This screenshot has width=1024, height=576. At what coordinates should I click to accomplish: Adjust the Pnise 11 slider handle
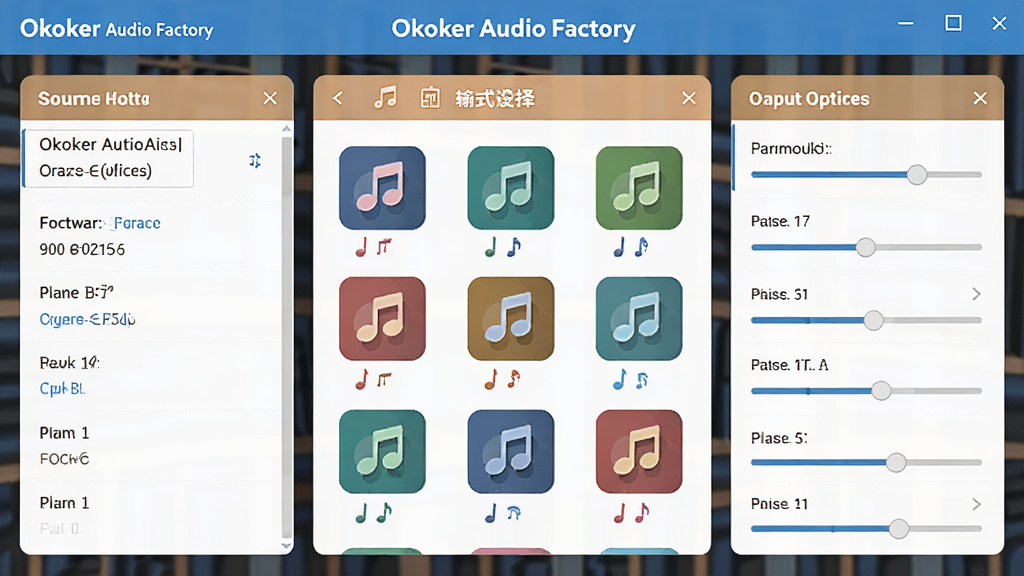[x=899, y=528]
